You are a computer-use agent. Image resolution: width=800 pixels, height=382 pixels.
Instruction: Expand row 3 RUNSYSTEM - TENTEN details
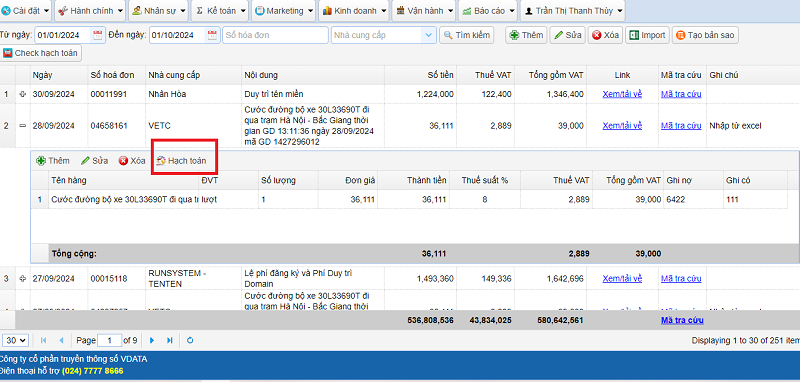point(22,278)
